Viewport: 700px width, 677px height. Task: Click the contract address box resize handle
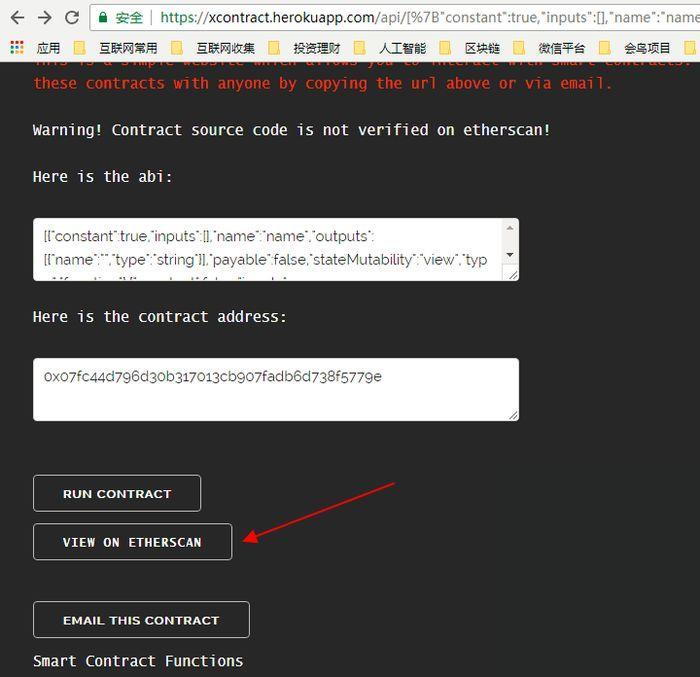pyautogui.click(x=513, y=415)
